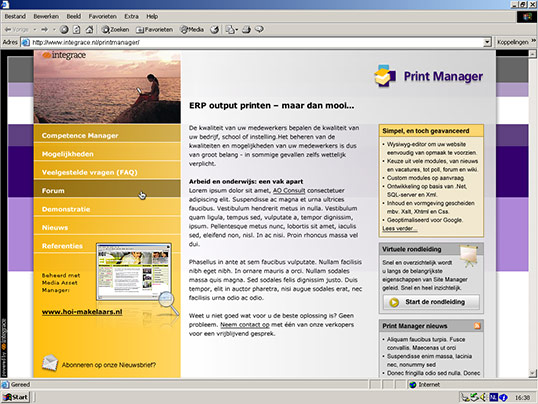
Task: Click the Gereed status bar text
Action: tap(20, 384)
